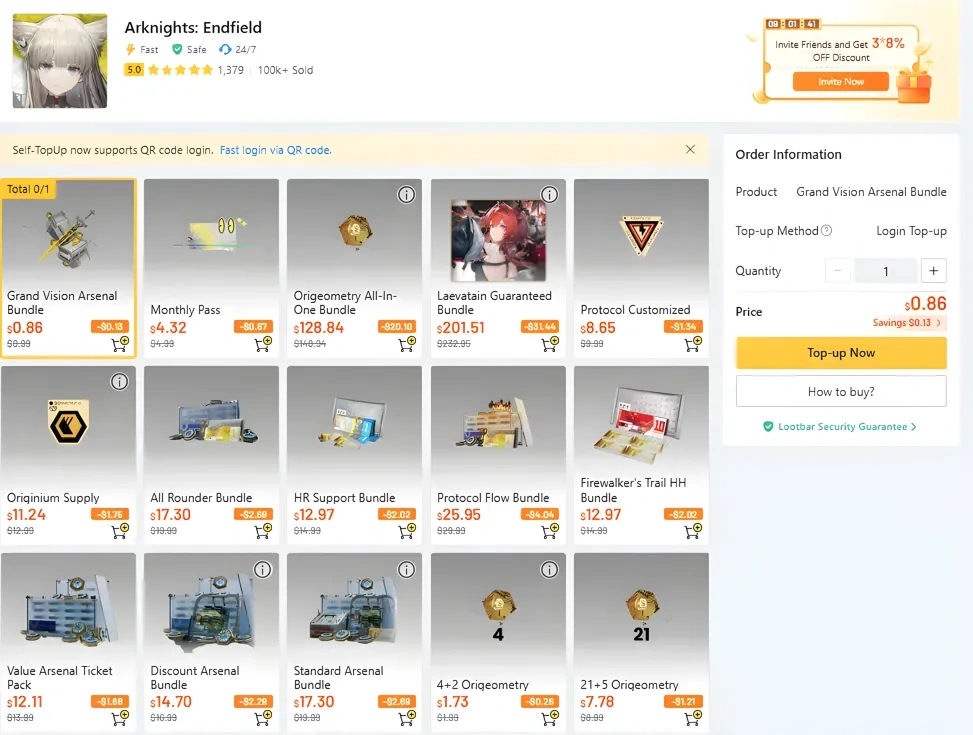Click the quantity input field
Image resolution: width=973 pixels, height=735 pixels.
click(x=885, y=271)
